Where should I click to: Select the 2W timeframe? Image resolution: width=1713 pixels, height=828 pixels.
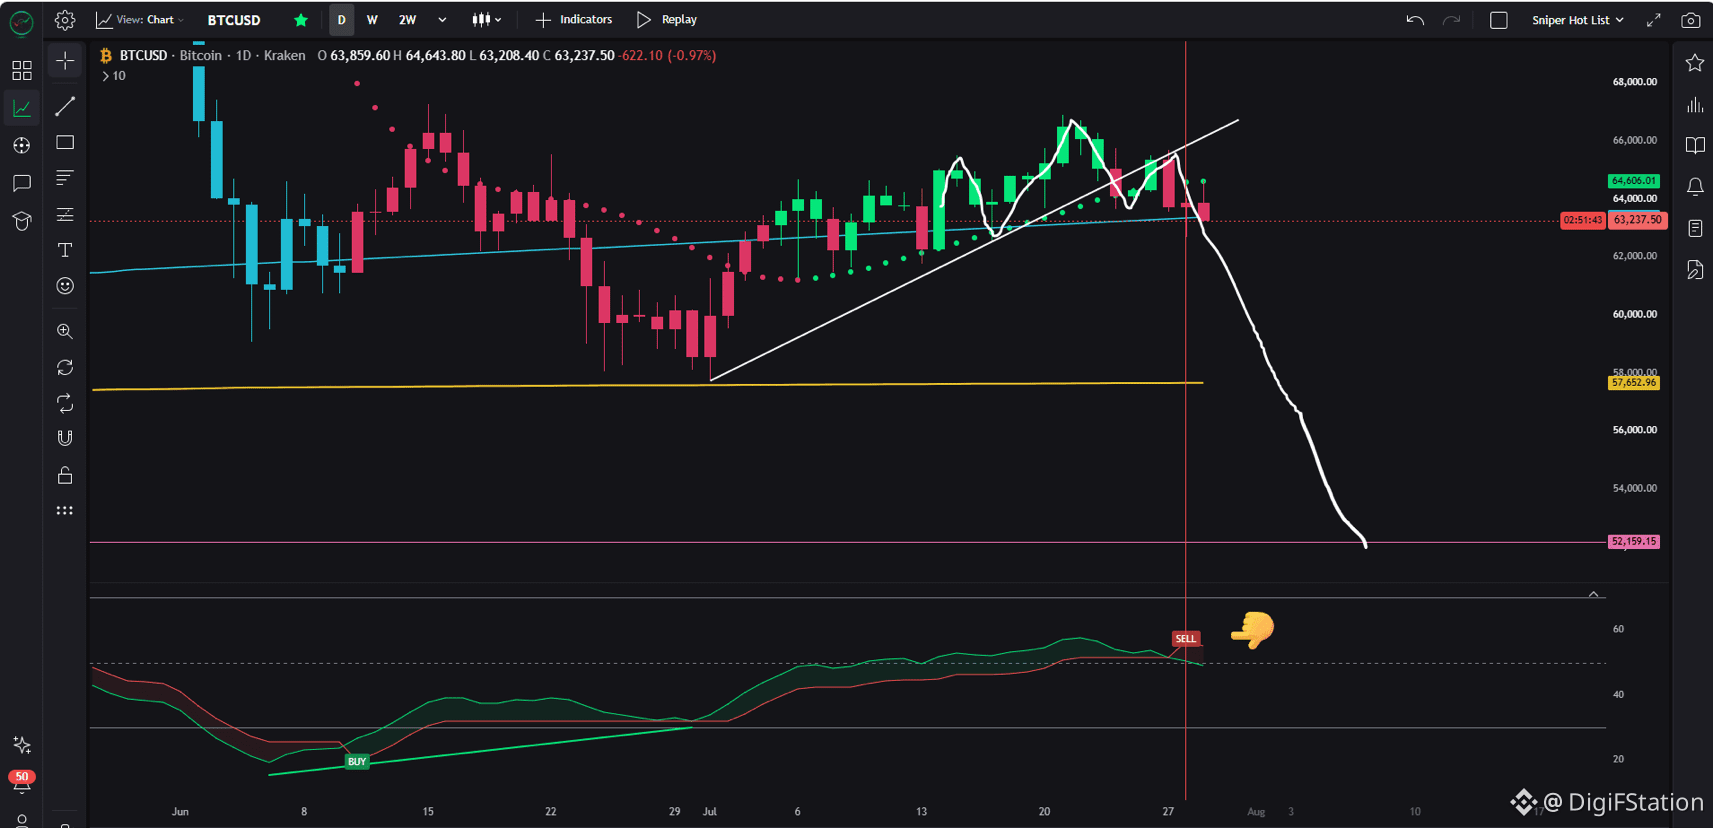coord(407,20)
